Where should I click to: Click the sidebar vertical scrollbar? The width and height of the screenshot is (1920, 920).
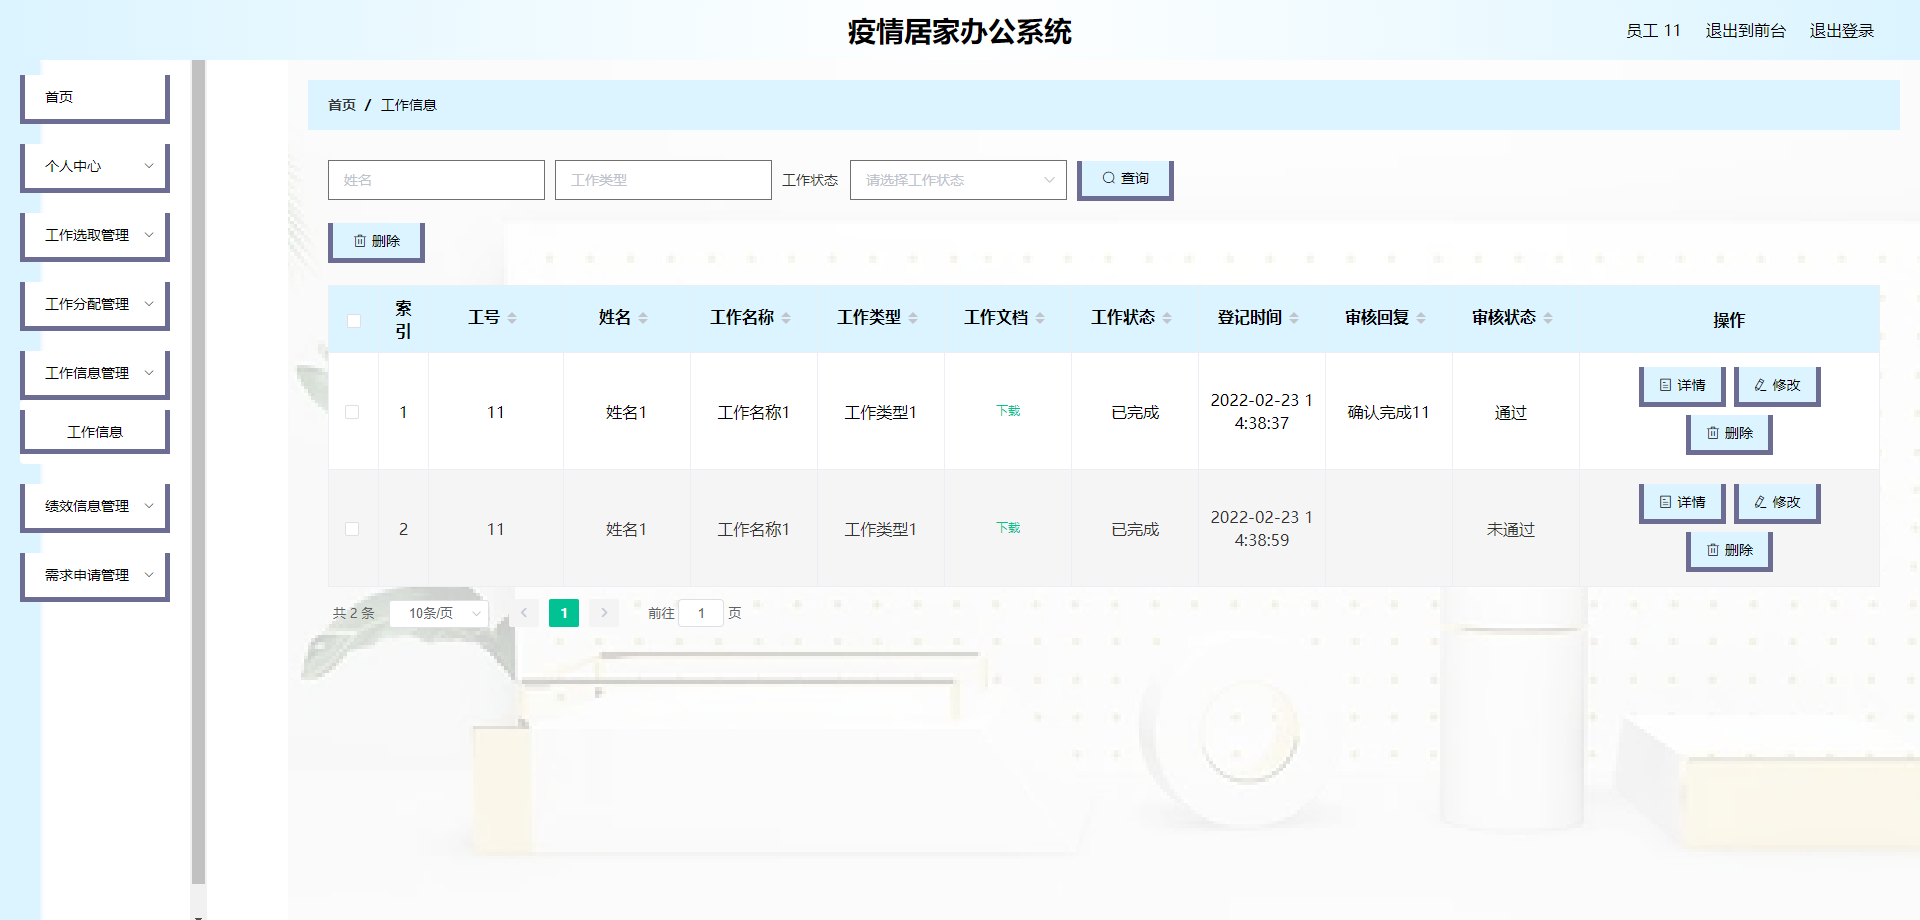coord(198,470)
